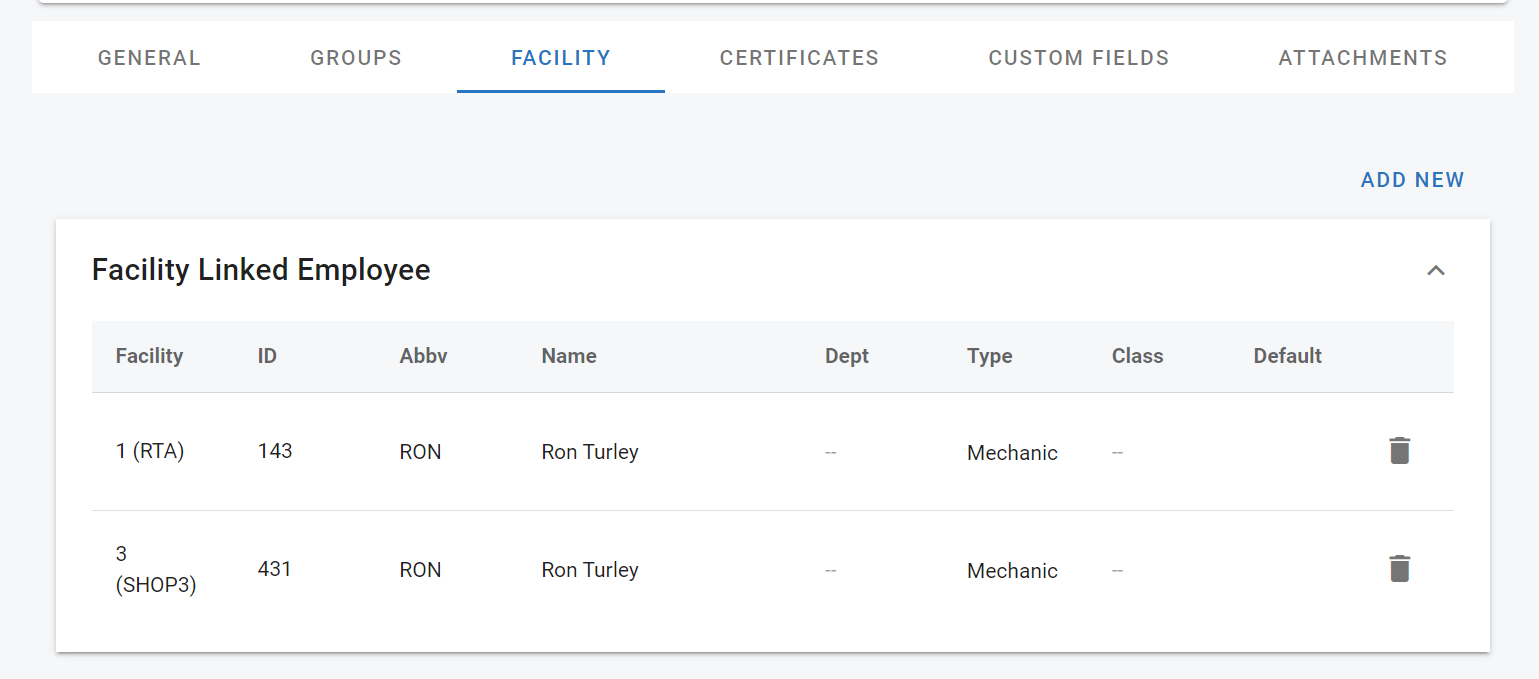Go to the Certificates tab

pyautogui.click(x=799, y=58)
